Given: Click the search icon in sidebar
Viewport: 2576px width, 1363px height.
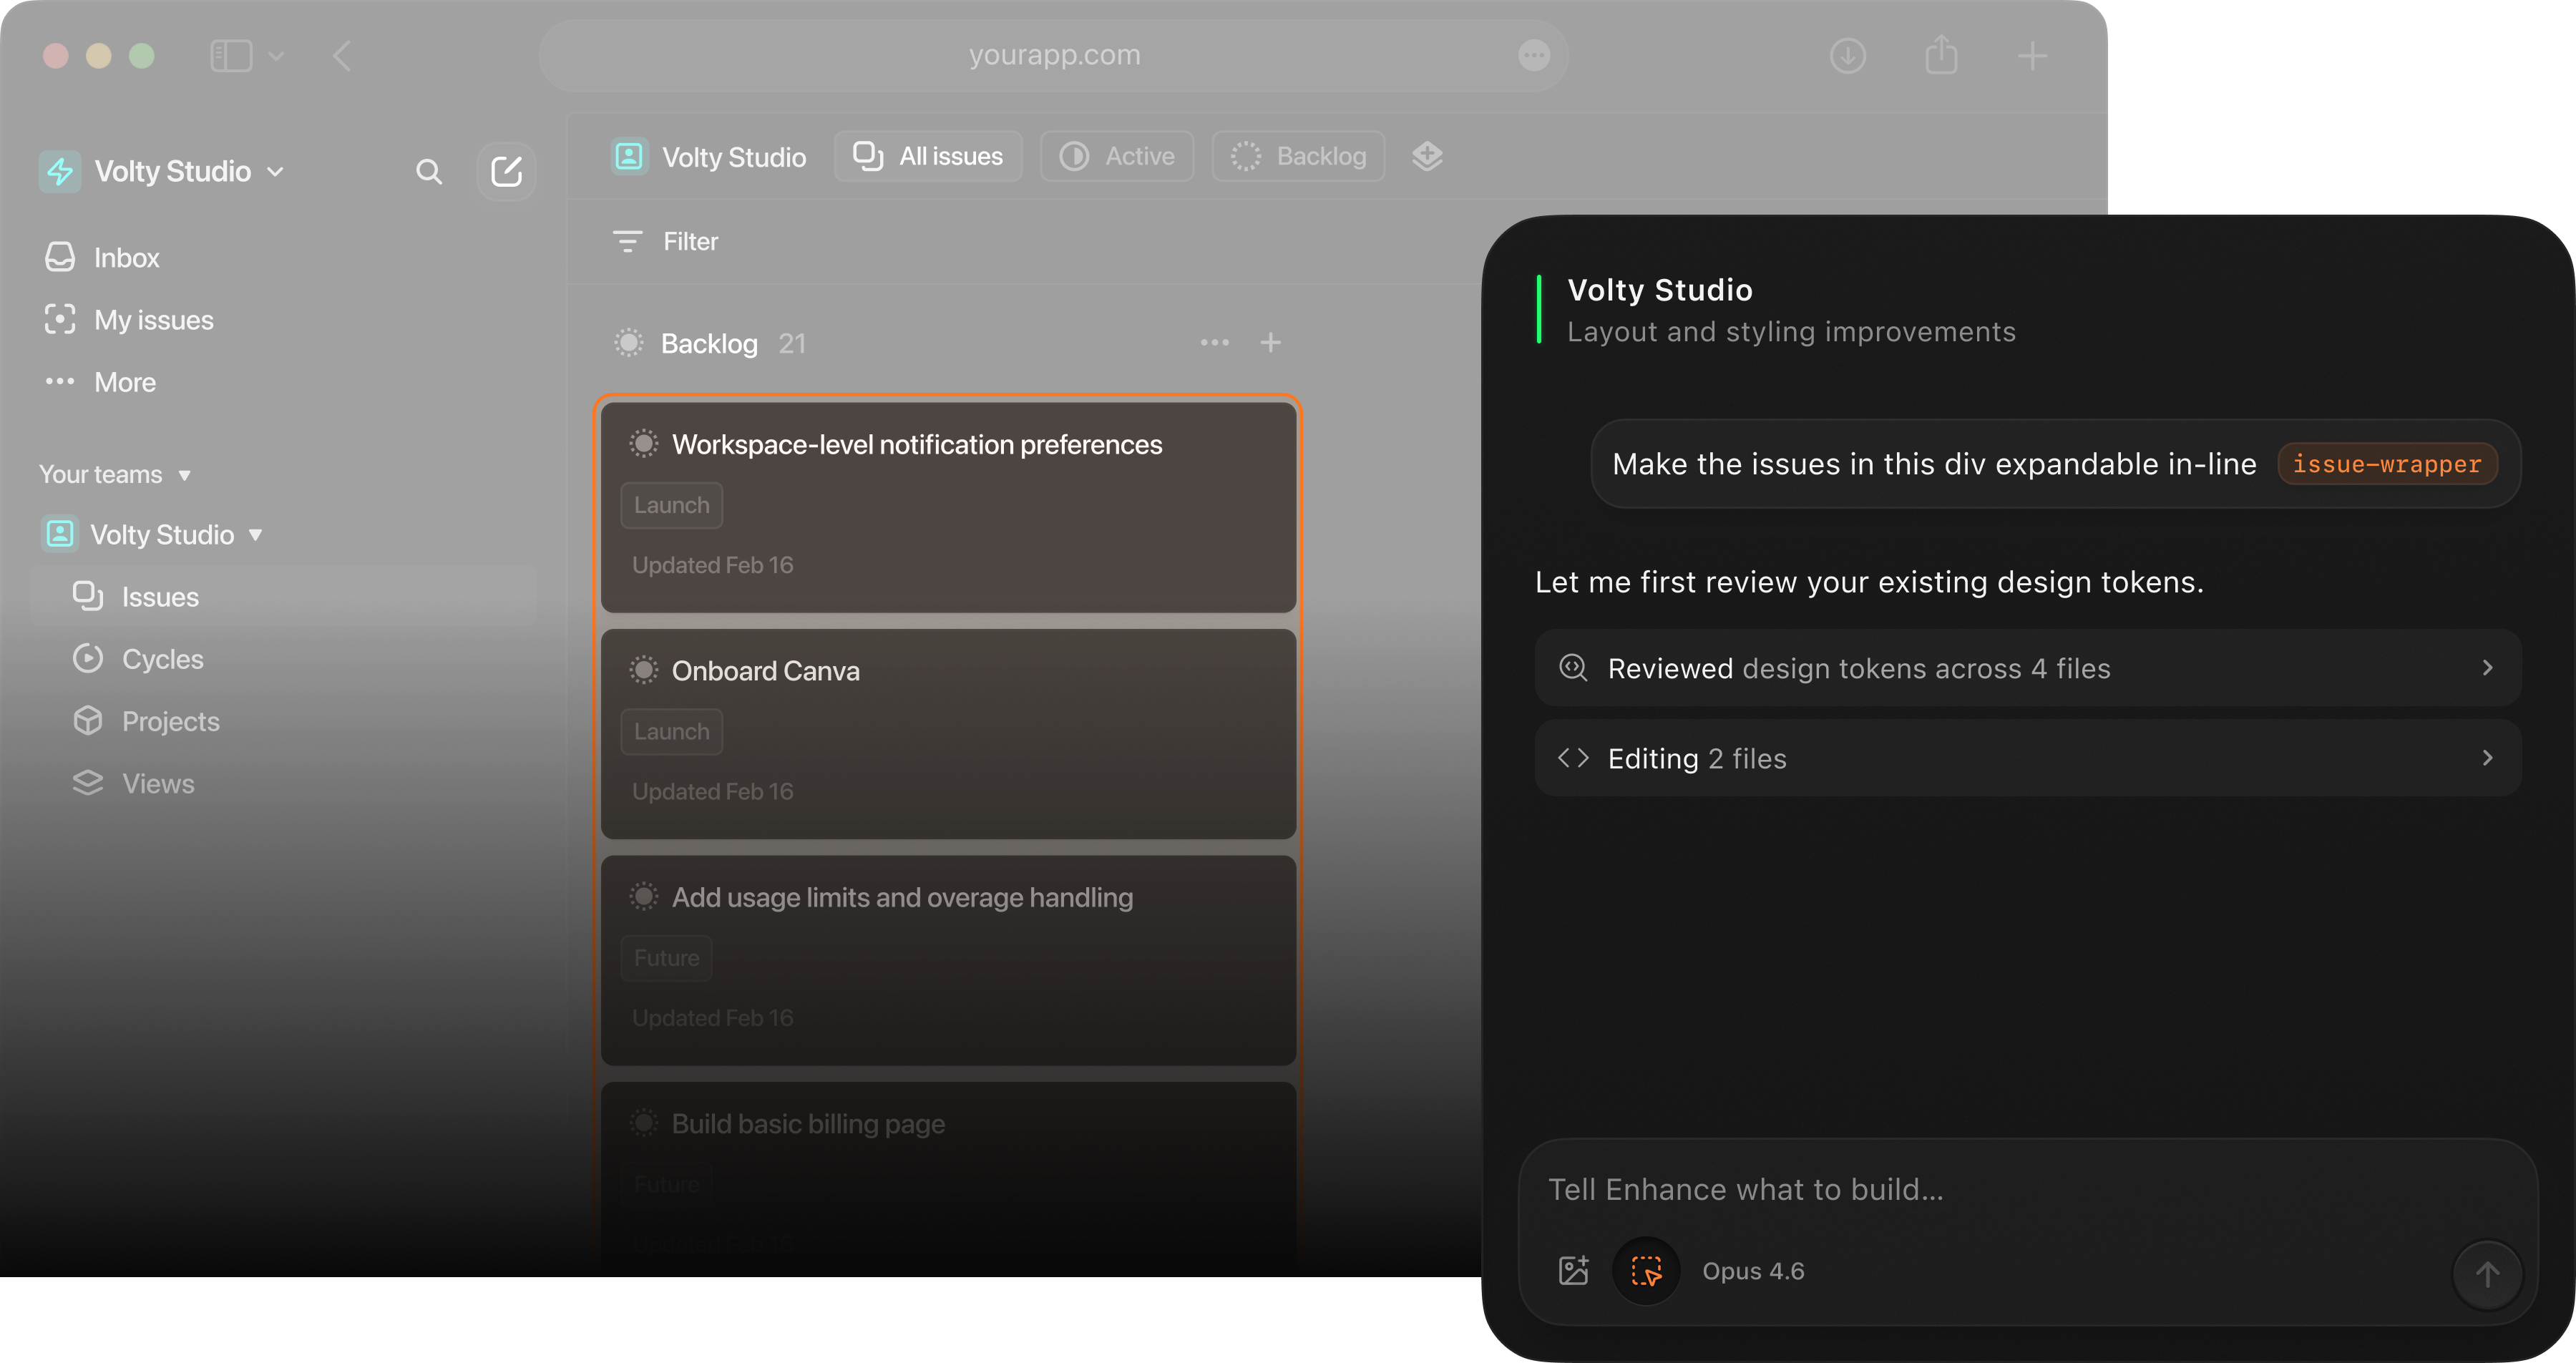Looking at the screenshot, I should 428,172.
